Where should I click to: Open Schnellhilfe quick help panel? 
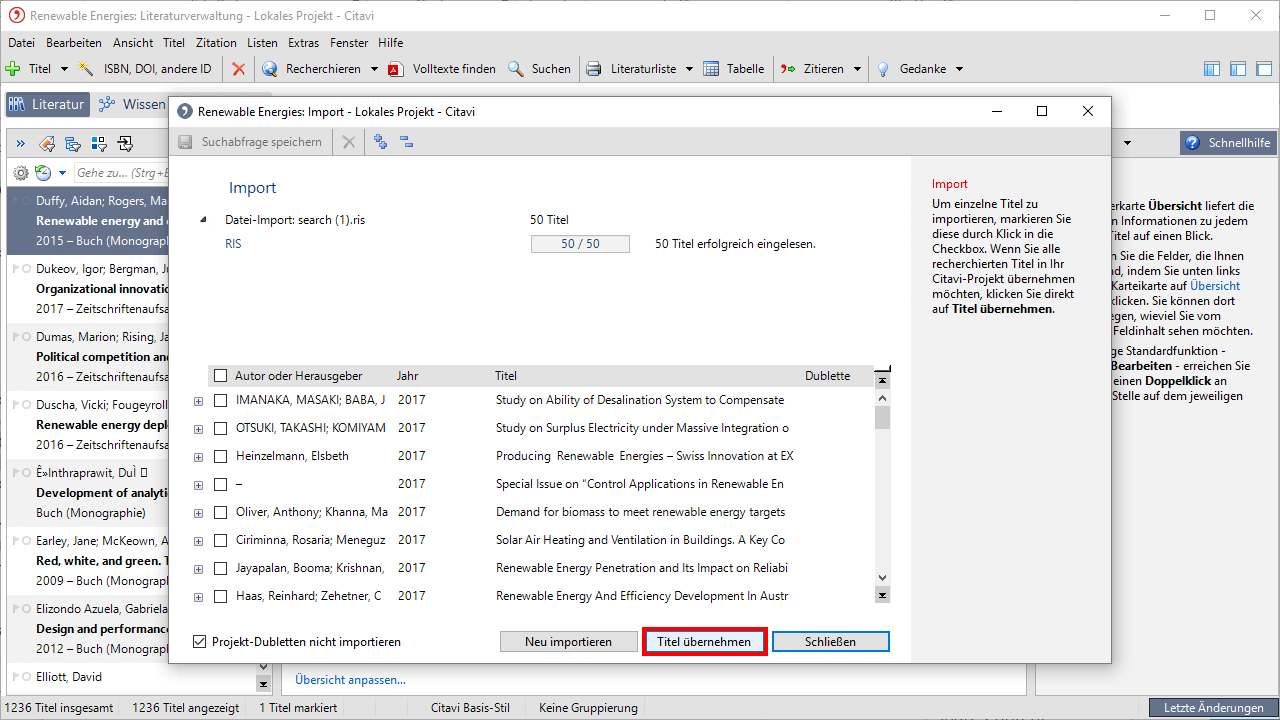click(x=1228, y=143)
